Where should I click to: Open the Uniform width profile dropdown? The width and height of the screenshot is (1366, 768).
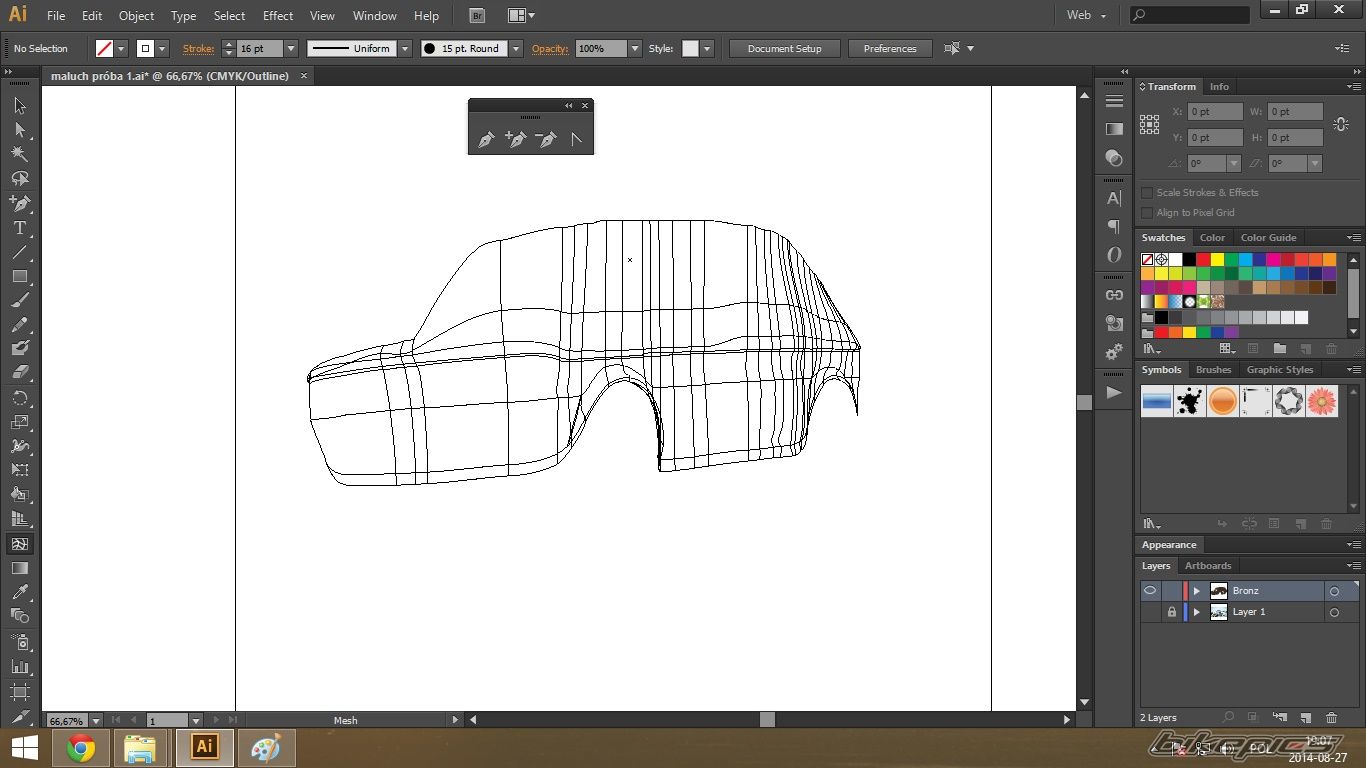(x=405, y=48)
